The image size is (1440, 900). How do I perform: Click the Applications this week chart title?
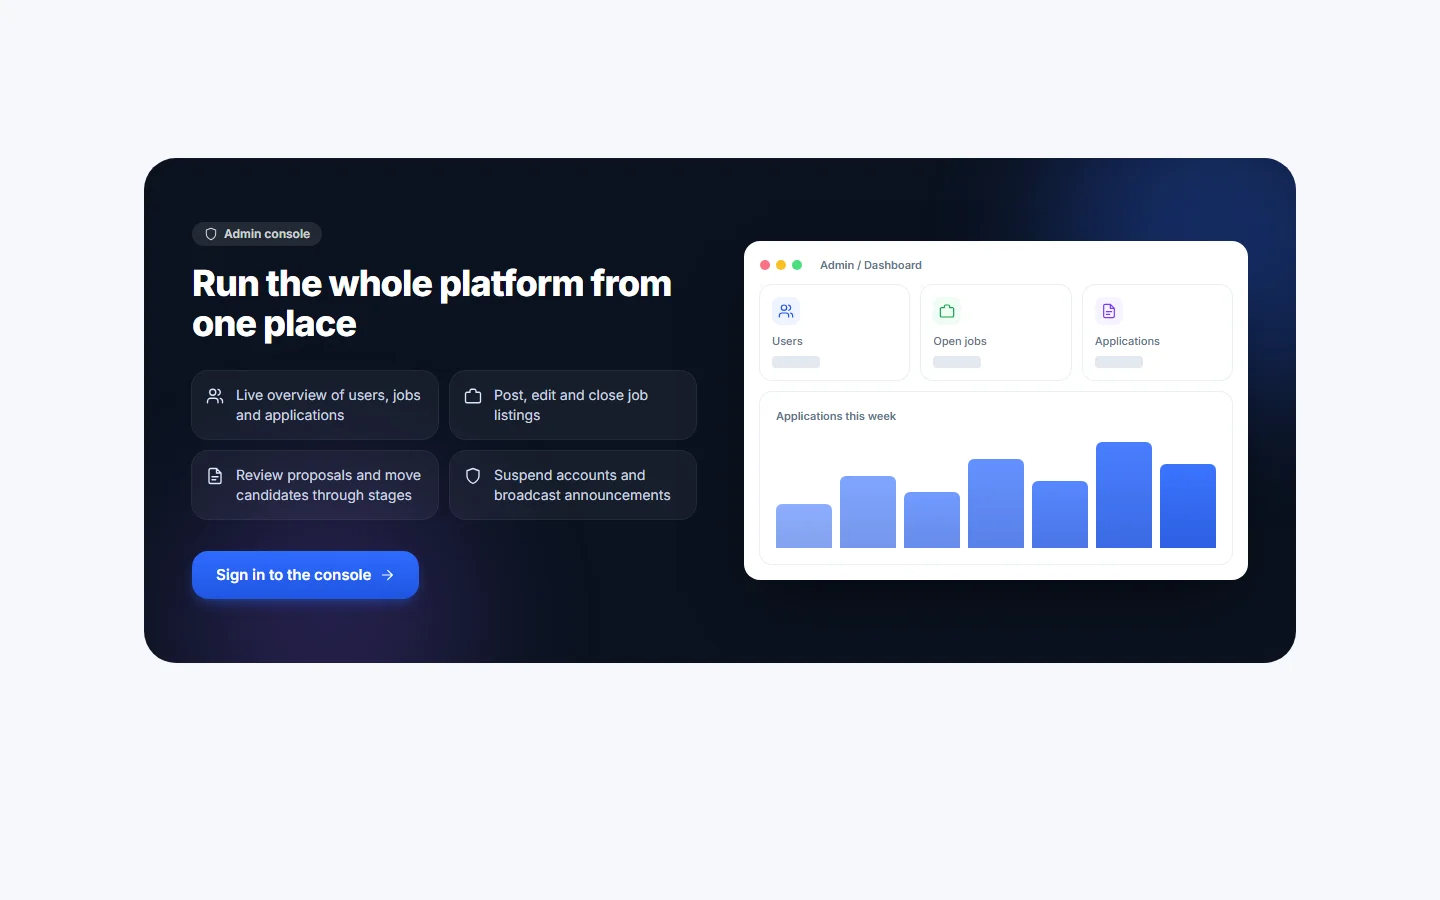(x=836, y=416)
